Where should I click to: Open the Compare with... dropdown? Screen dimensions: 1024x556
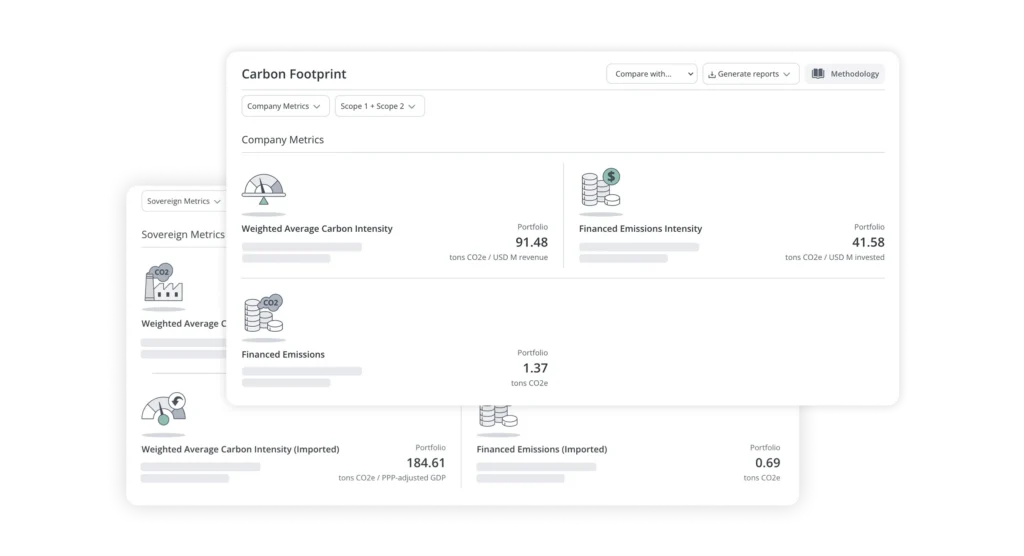651,74
